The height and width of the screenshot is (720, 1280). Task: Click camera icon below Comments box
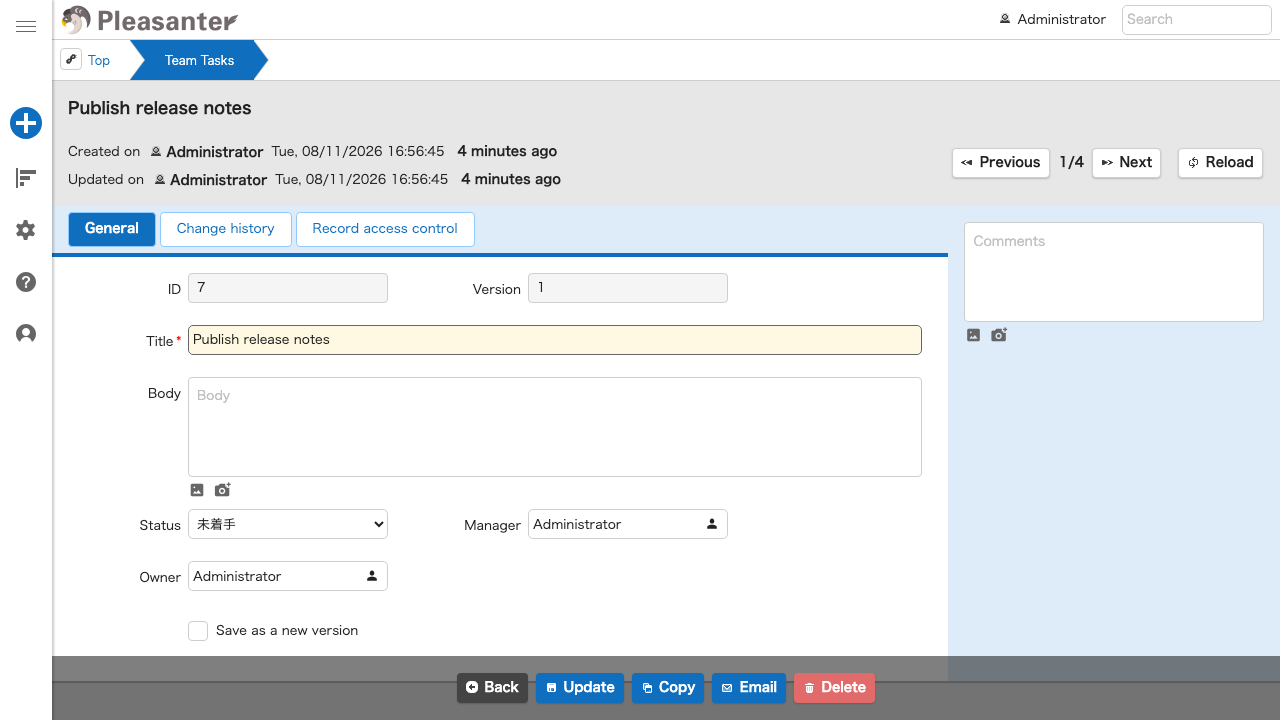pos(998,335)
